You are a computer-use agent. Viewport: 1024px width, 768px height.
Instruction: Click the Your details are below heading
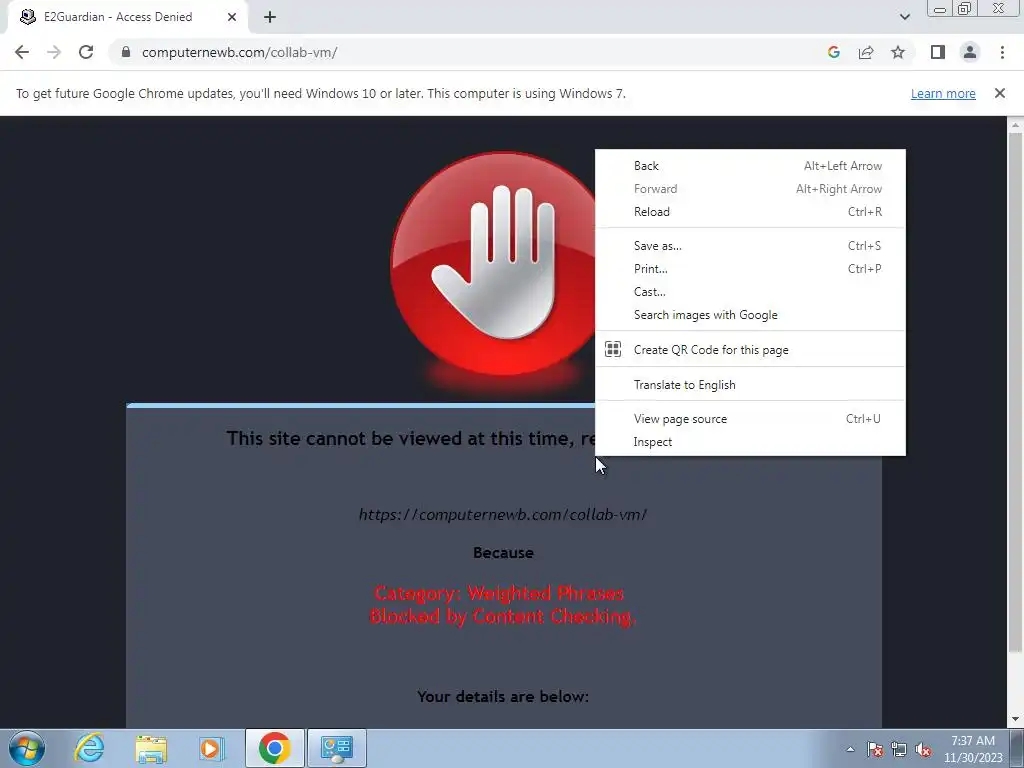503,697
